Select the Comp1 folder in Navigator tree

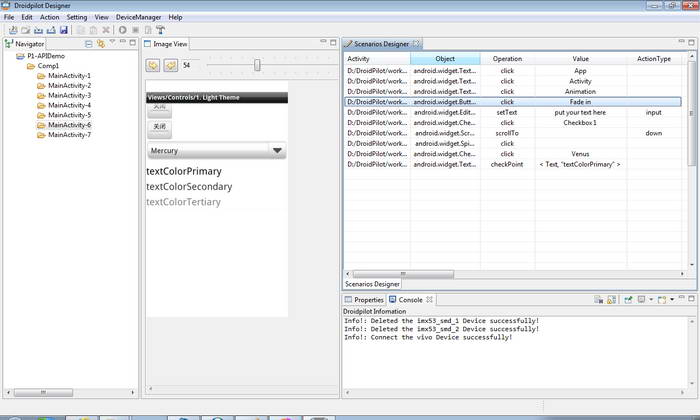coord(48,66)
